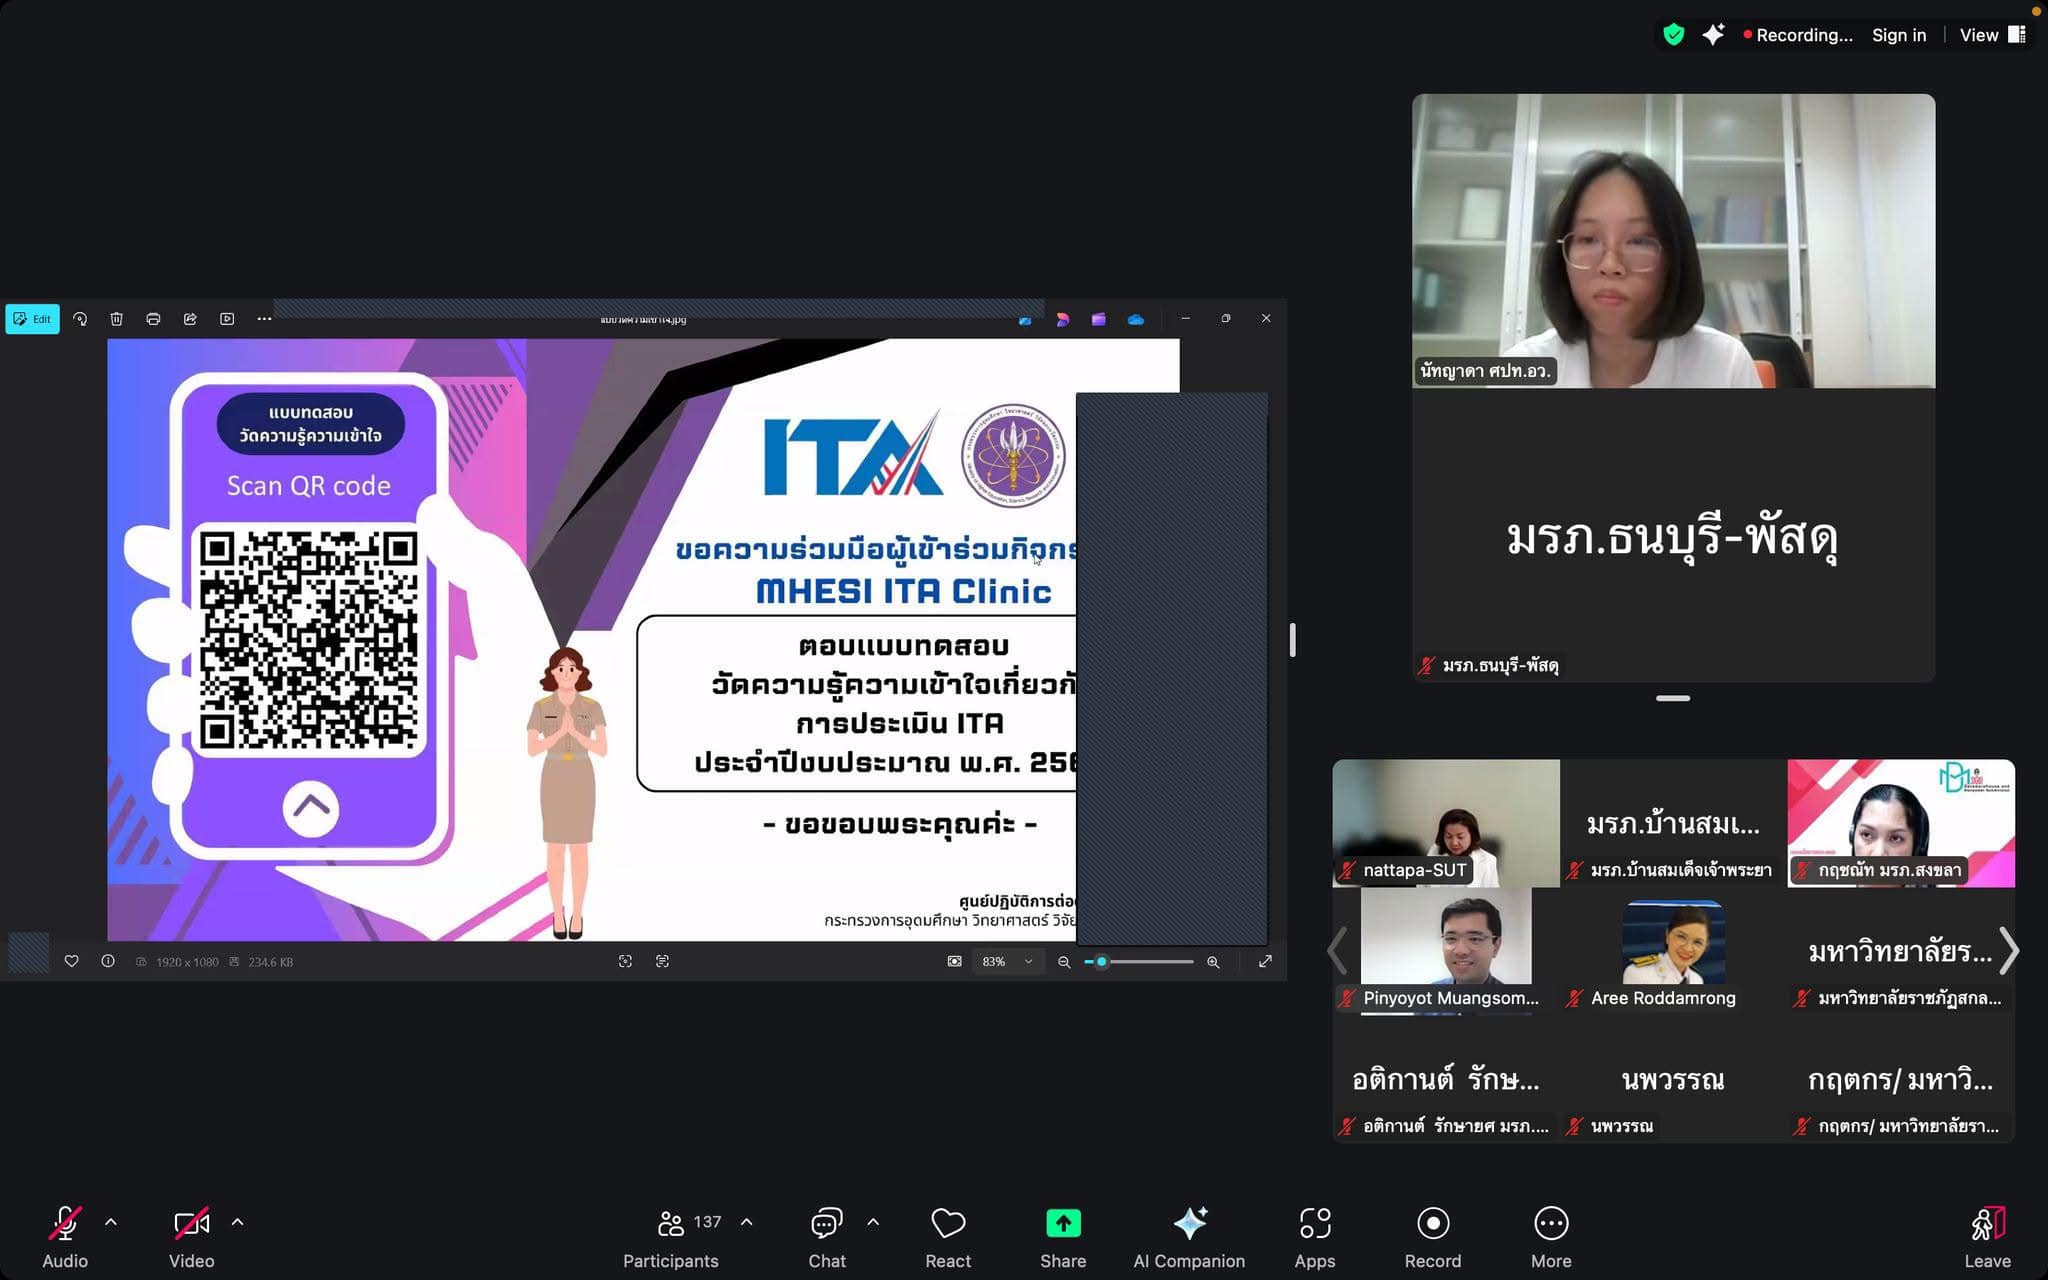Open the View layout menu
Image resolution: width=2048 pixels, height=1280 pixels.
[x=1992, y=35]
